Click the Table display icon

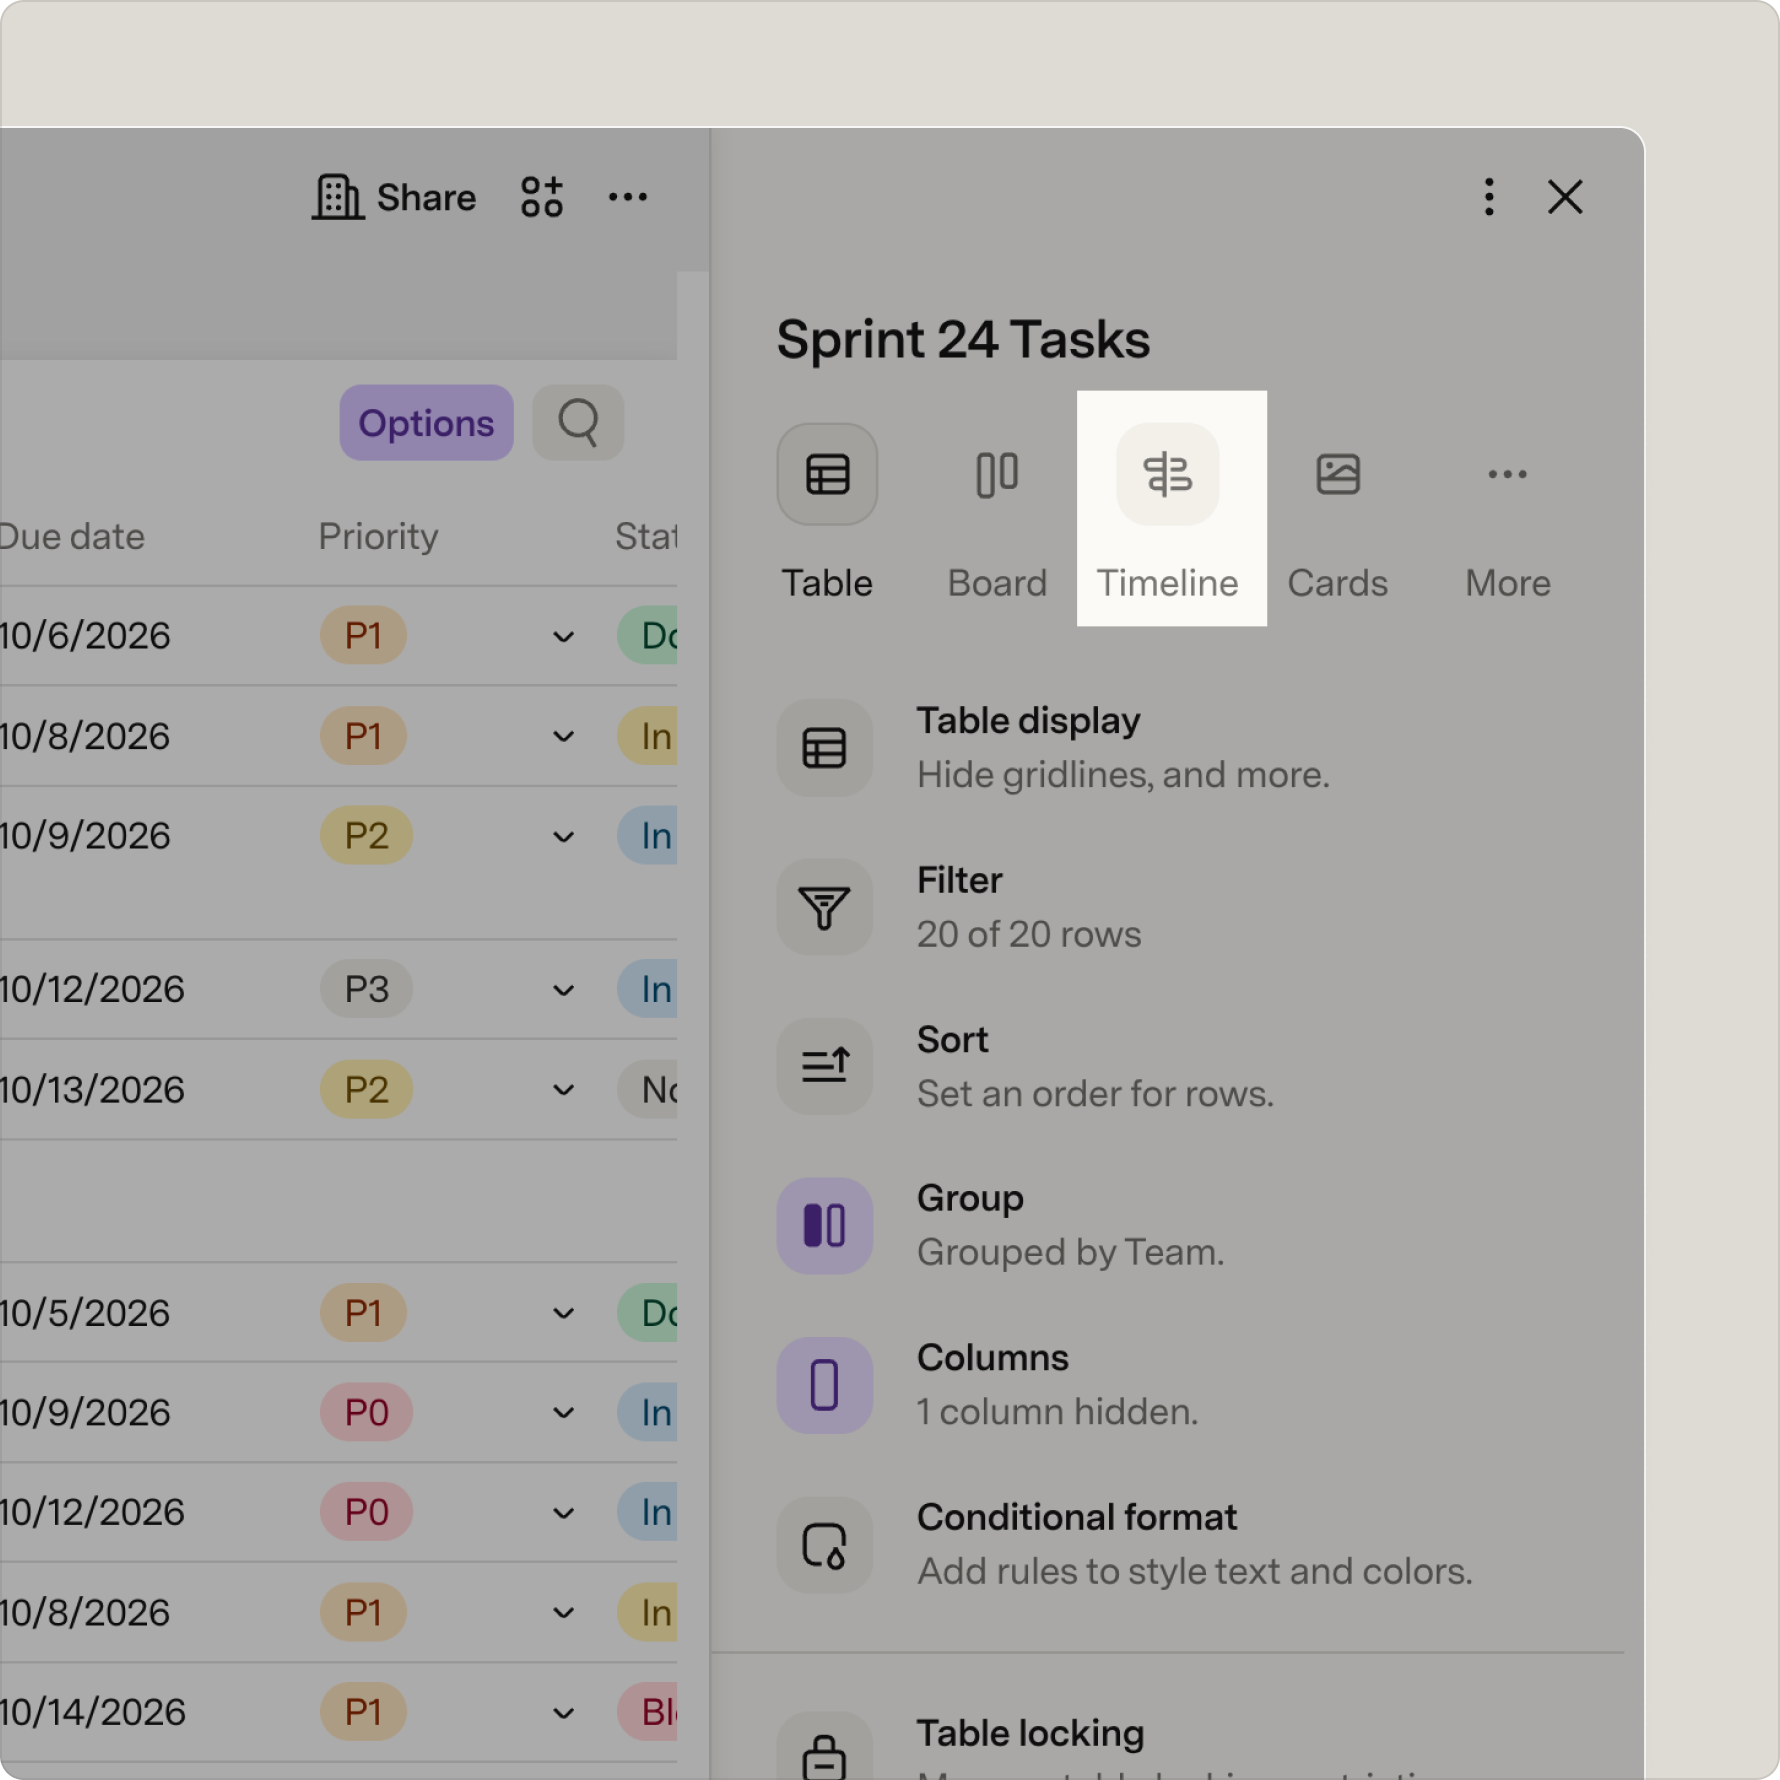825,748
